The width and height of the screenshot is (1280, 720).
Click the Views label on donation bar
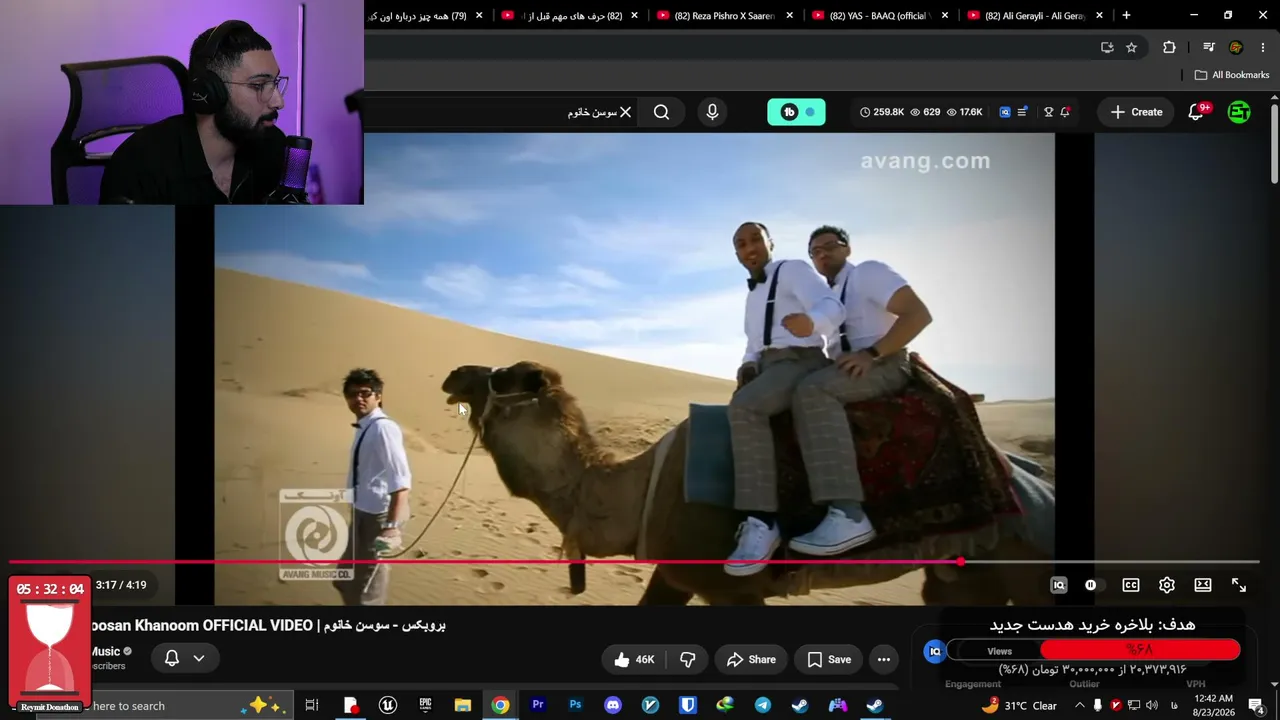click(x=1000, y=651)
